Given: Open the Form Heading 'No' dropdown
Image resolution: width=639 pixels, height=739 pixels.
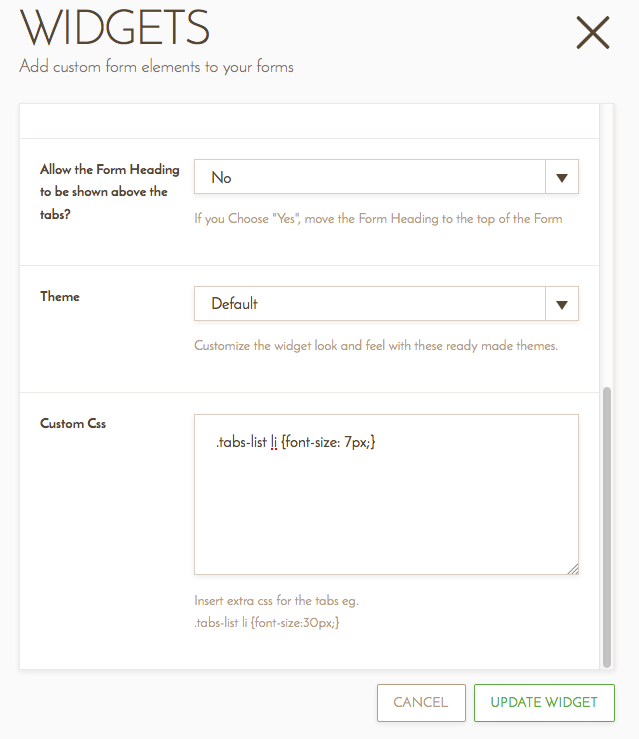Looking at the screenshot, I should [386, 177].
